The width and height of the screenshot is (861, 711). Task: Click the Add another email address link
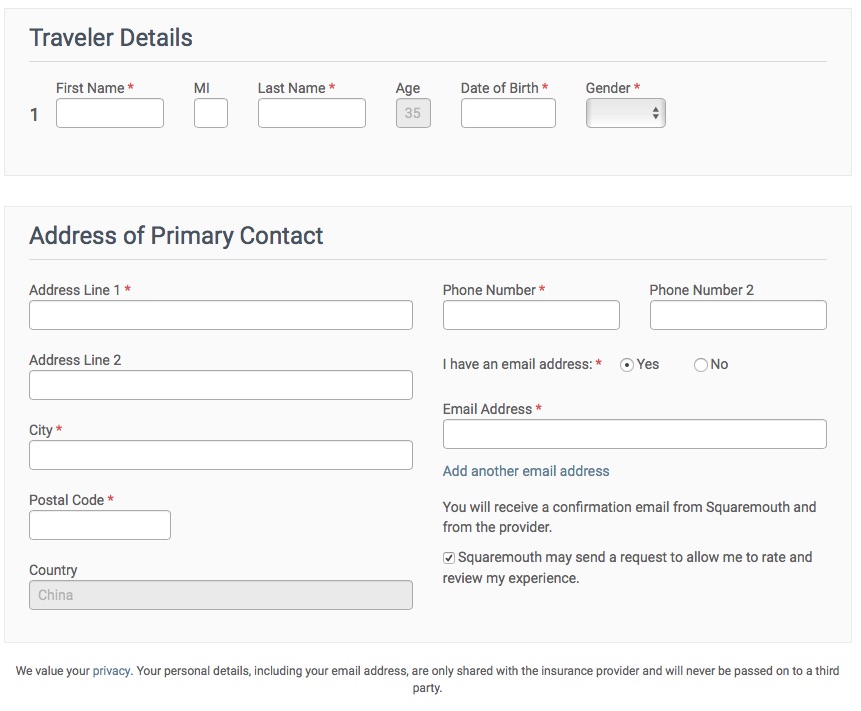pos(526,471)
